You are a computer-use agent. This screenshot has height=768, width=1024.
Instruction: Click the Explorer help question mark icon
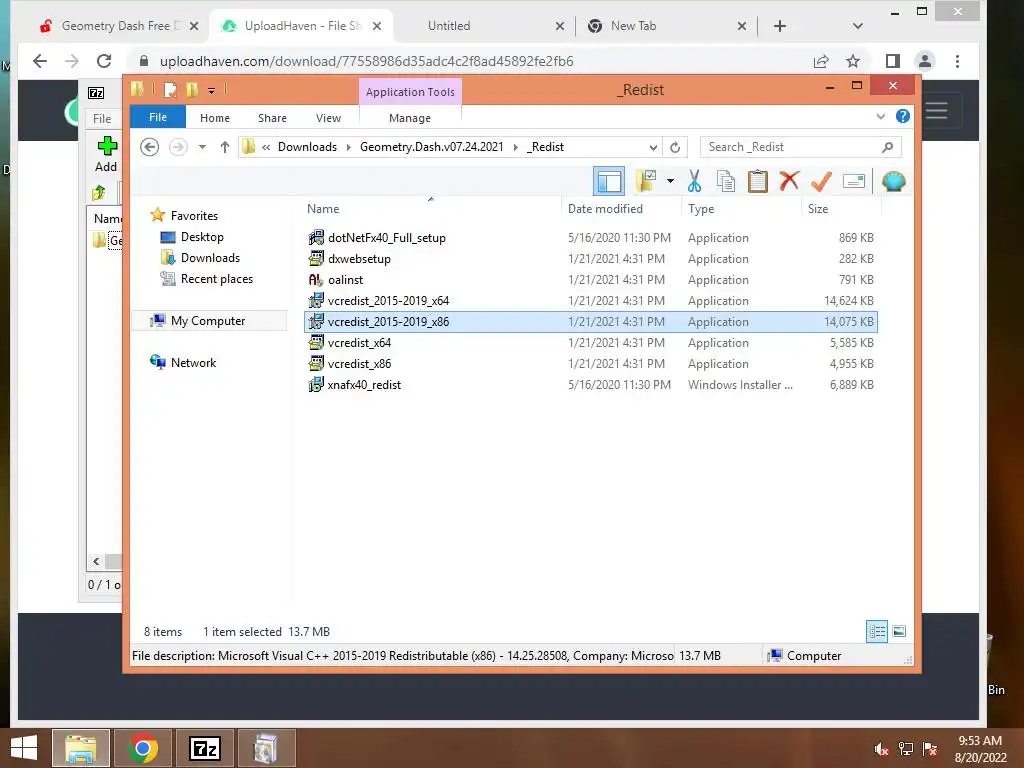903,116
